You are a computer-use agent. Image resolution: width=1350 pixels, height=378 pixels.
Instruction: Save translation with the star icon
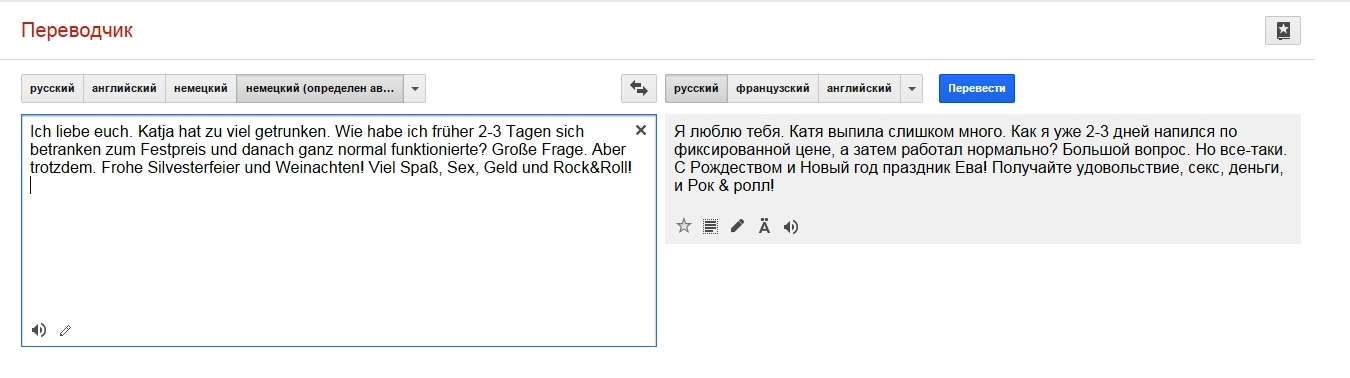pos(684,226)
